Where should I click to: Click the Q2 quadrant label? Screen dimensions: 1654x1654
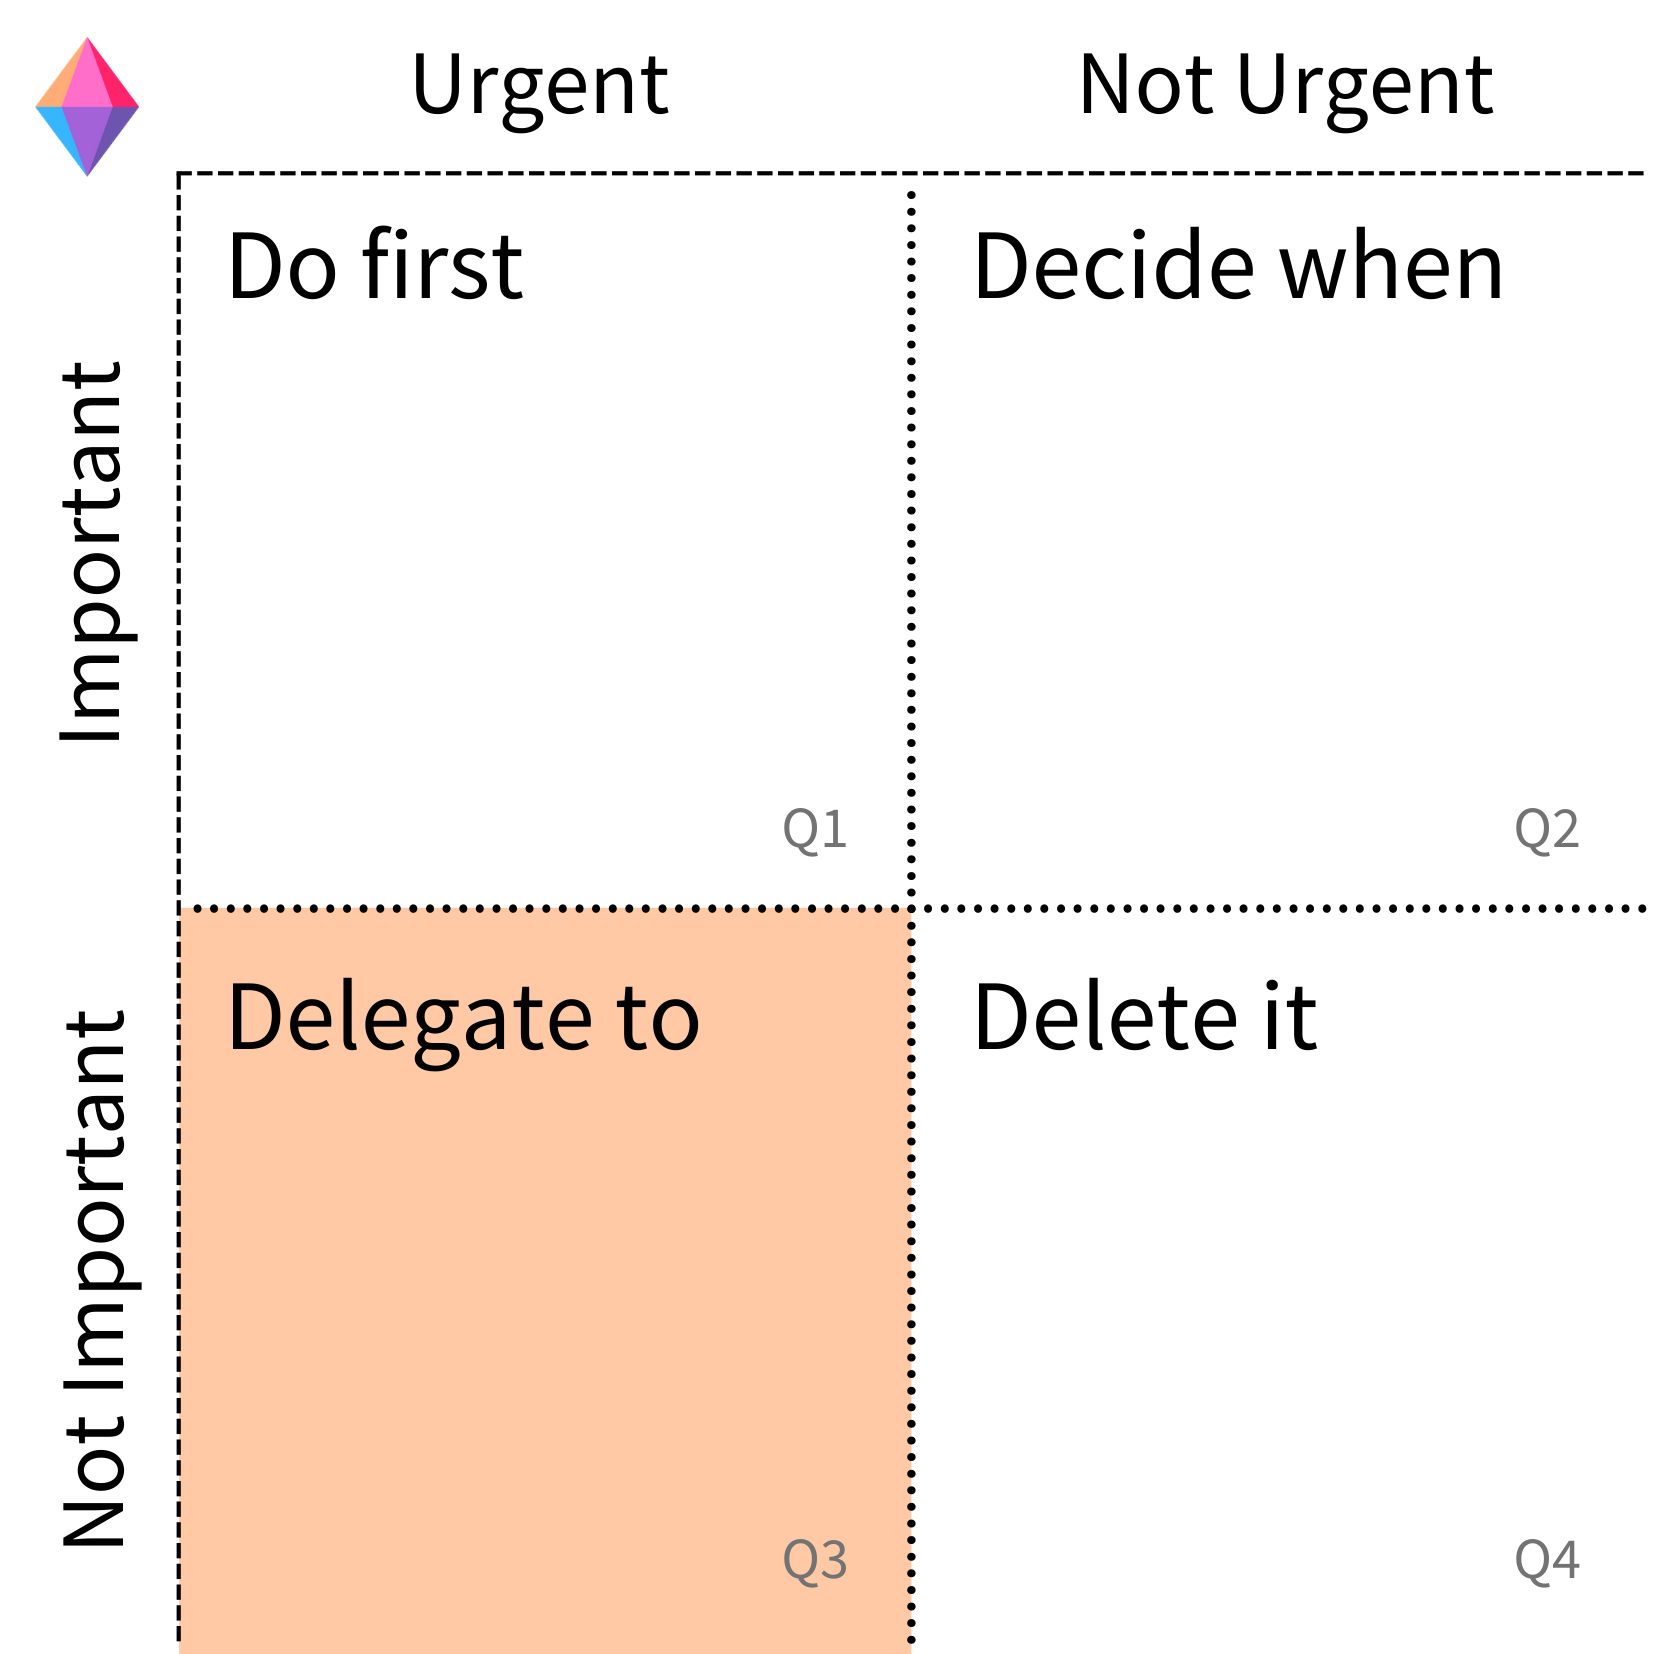coord(1547,830)
